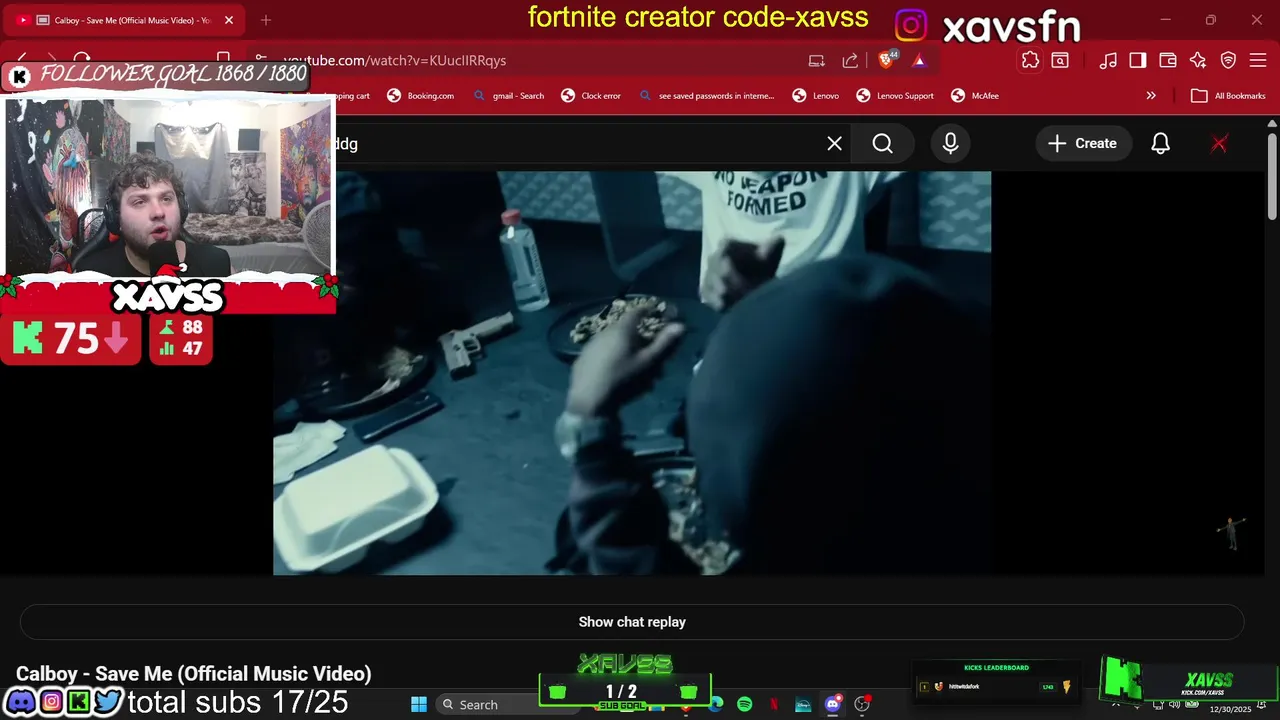Image resolution: width=1280 pixels, height=720 pixels.
Task: Share this page via the share icon
Action: [850, 60]
